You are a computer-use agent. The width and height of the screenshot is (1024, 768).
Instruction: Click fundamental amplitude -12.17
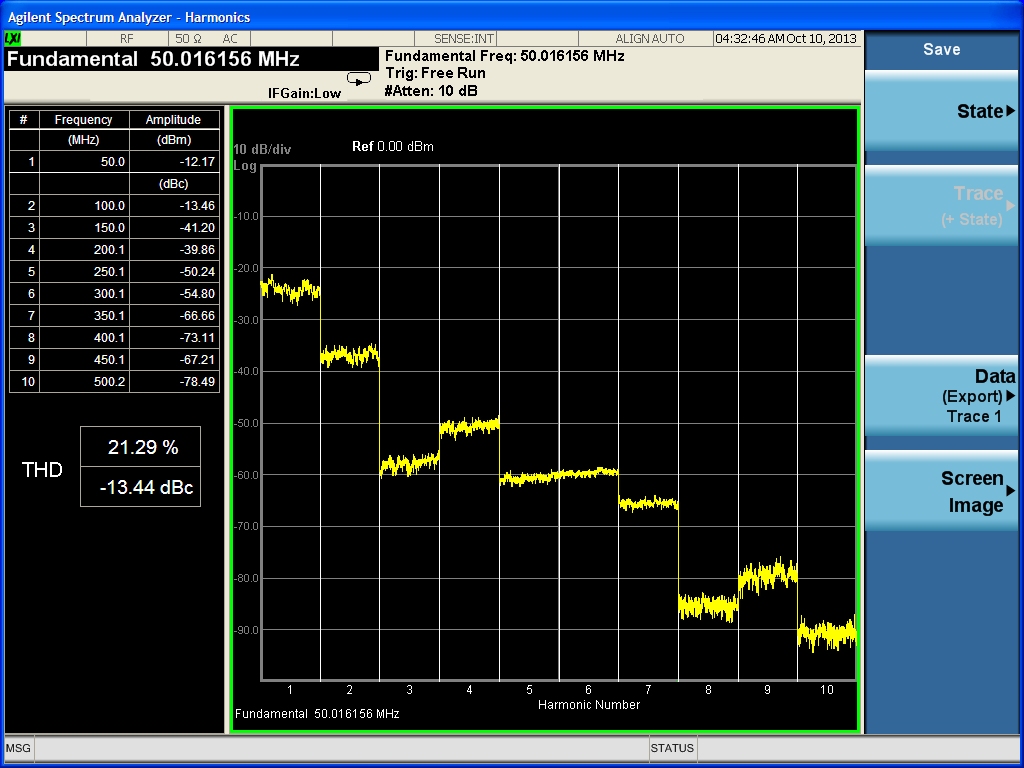click(x=174, y=161)
